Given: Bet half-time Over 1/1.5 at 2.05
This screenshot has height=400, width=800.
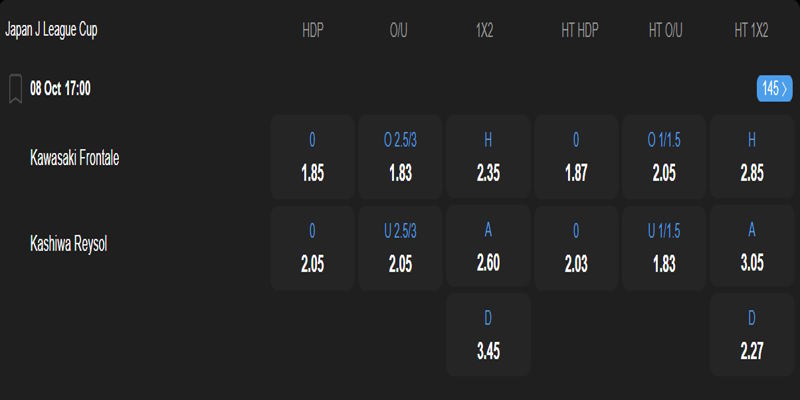Looking at the screenshot, I should click(664, 157).
